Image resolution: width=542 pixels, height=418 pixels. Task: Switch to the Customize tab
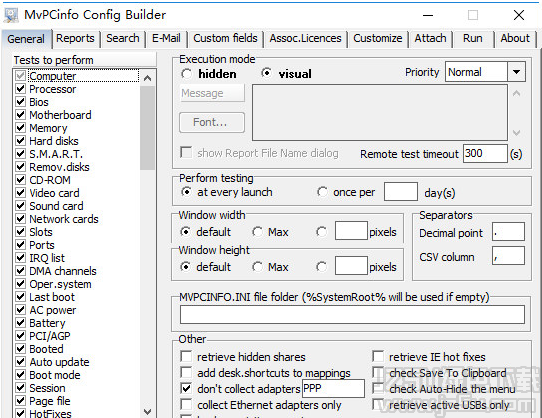pyautogui.click(x=378, y=38)
